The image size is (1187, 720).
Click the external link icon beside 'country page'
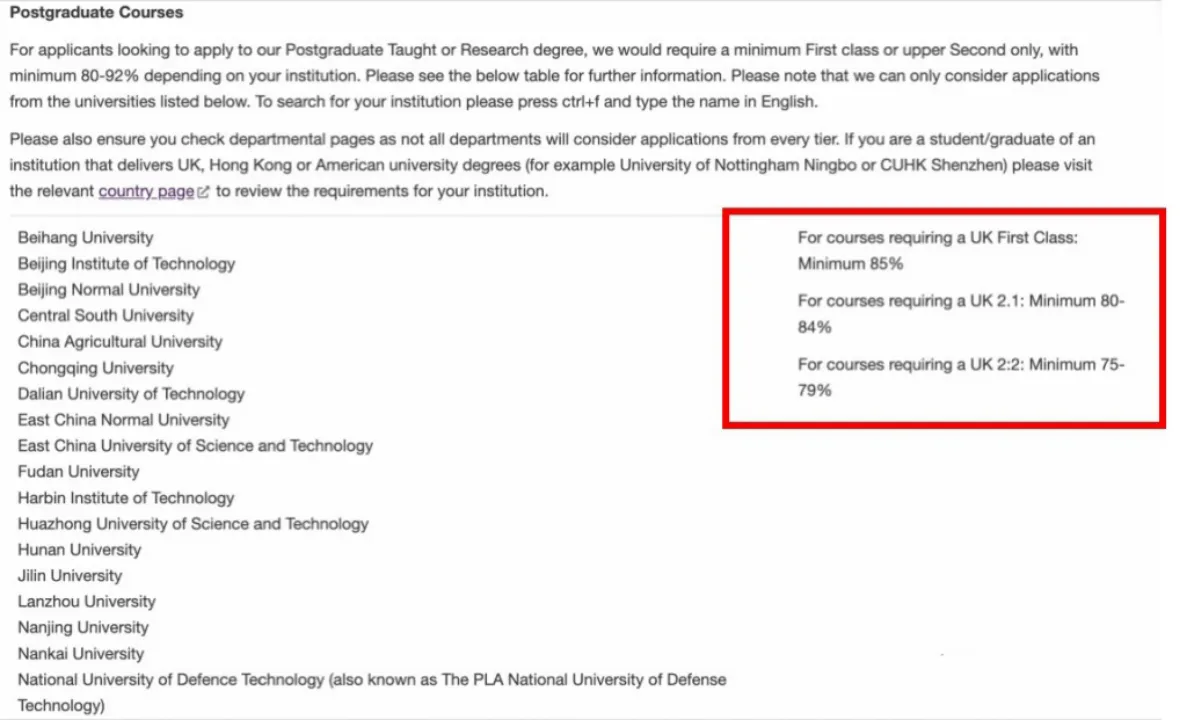coord(204,192)
